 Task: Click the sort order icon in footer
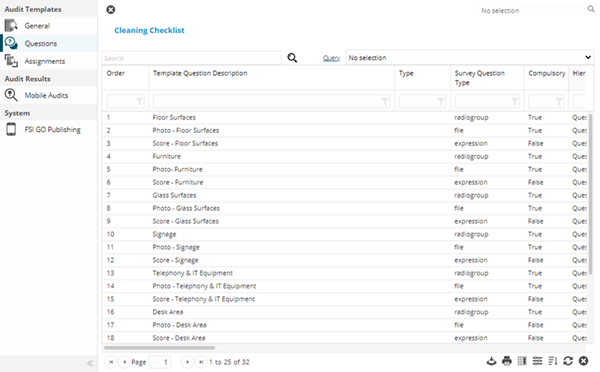coord(553,361)
